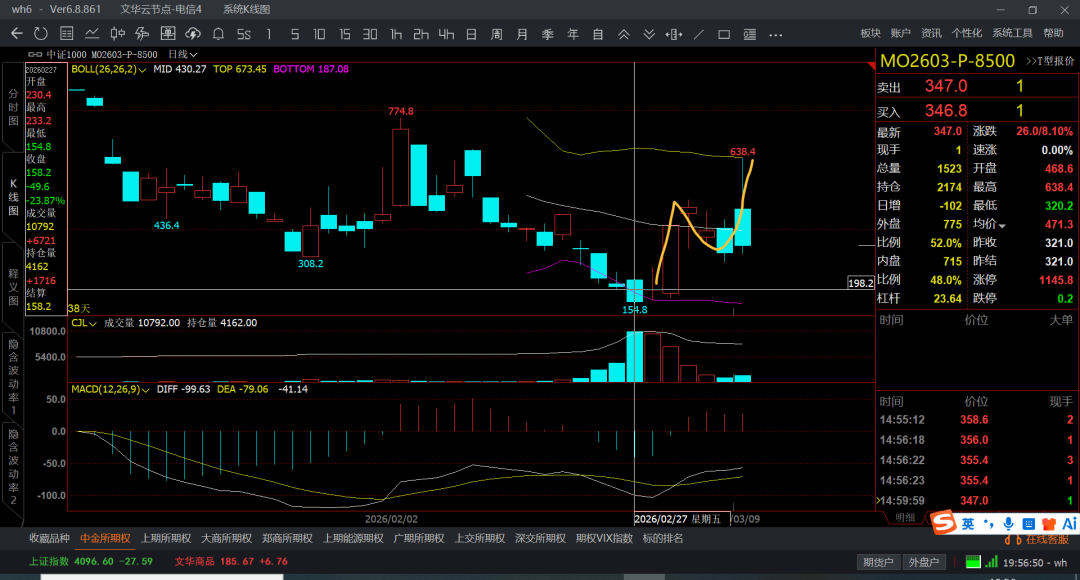Click the cloud sync icon
The image size is (1080, 580).
coord(193,33)
